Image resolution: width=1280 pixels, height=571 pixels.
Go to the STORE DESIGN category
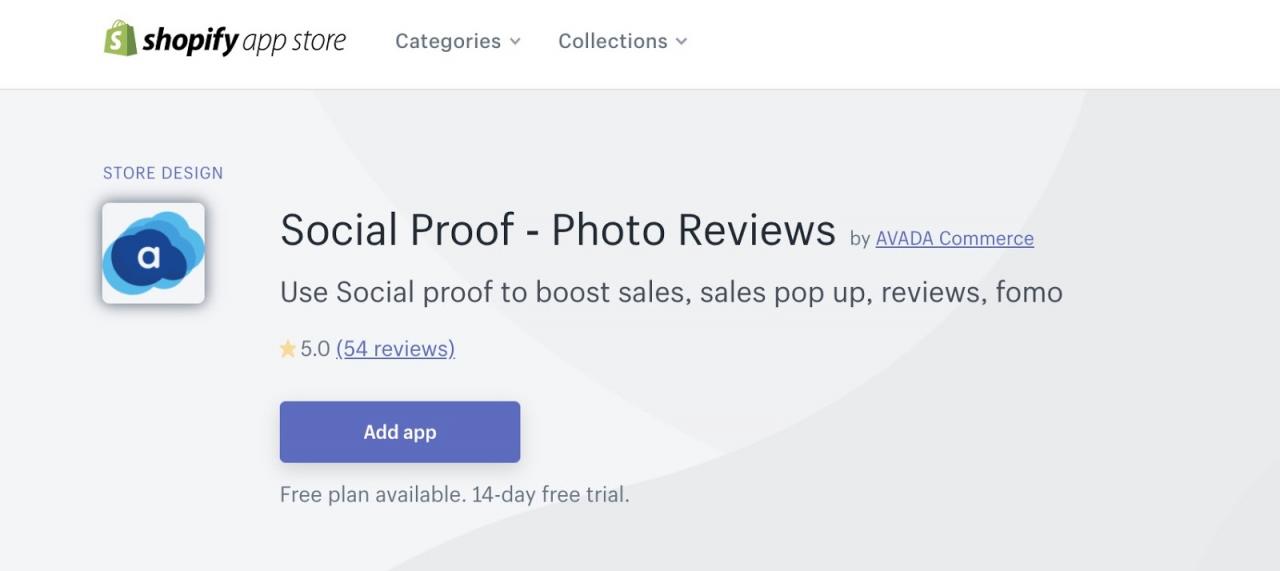click(163, 173)
